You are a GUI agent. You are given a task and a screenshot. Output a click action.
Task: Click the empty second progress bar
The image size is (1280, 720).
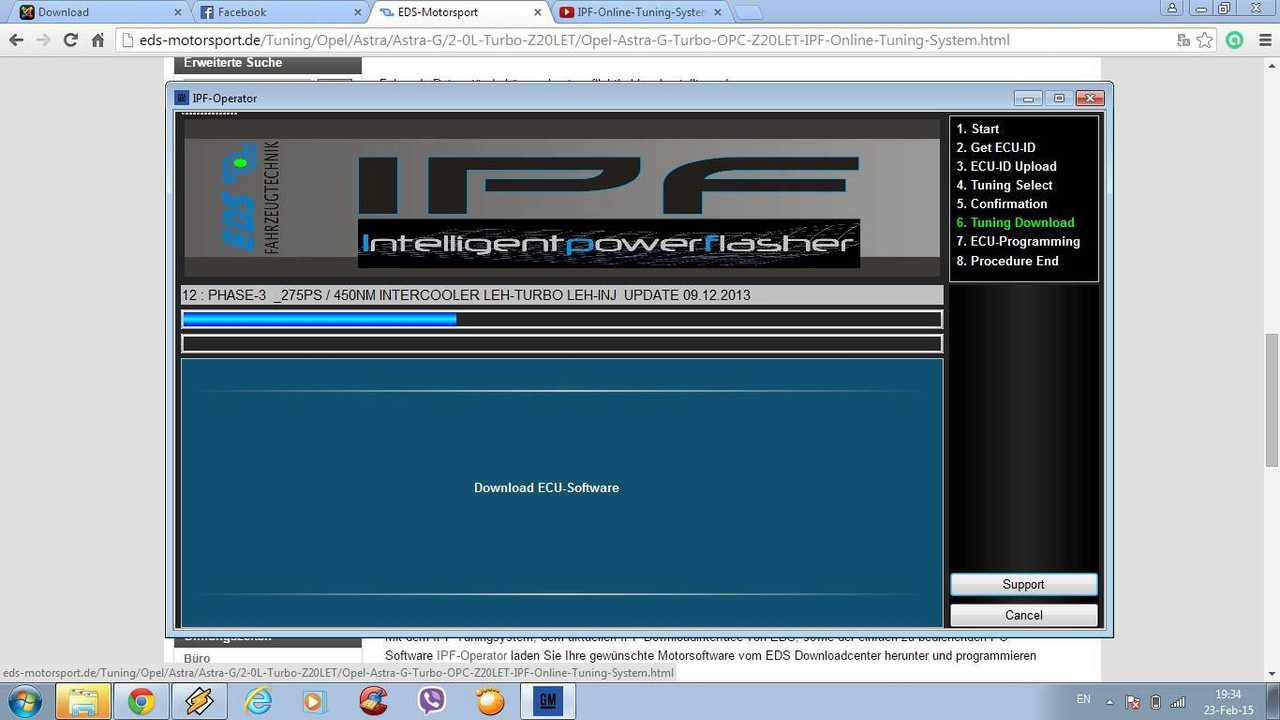click(561, 344)
